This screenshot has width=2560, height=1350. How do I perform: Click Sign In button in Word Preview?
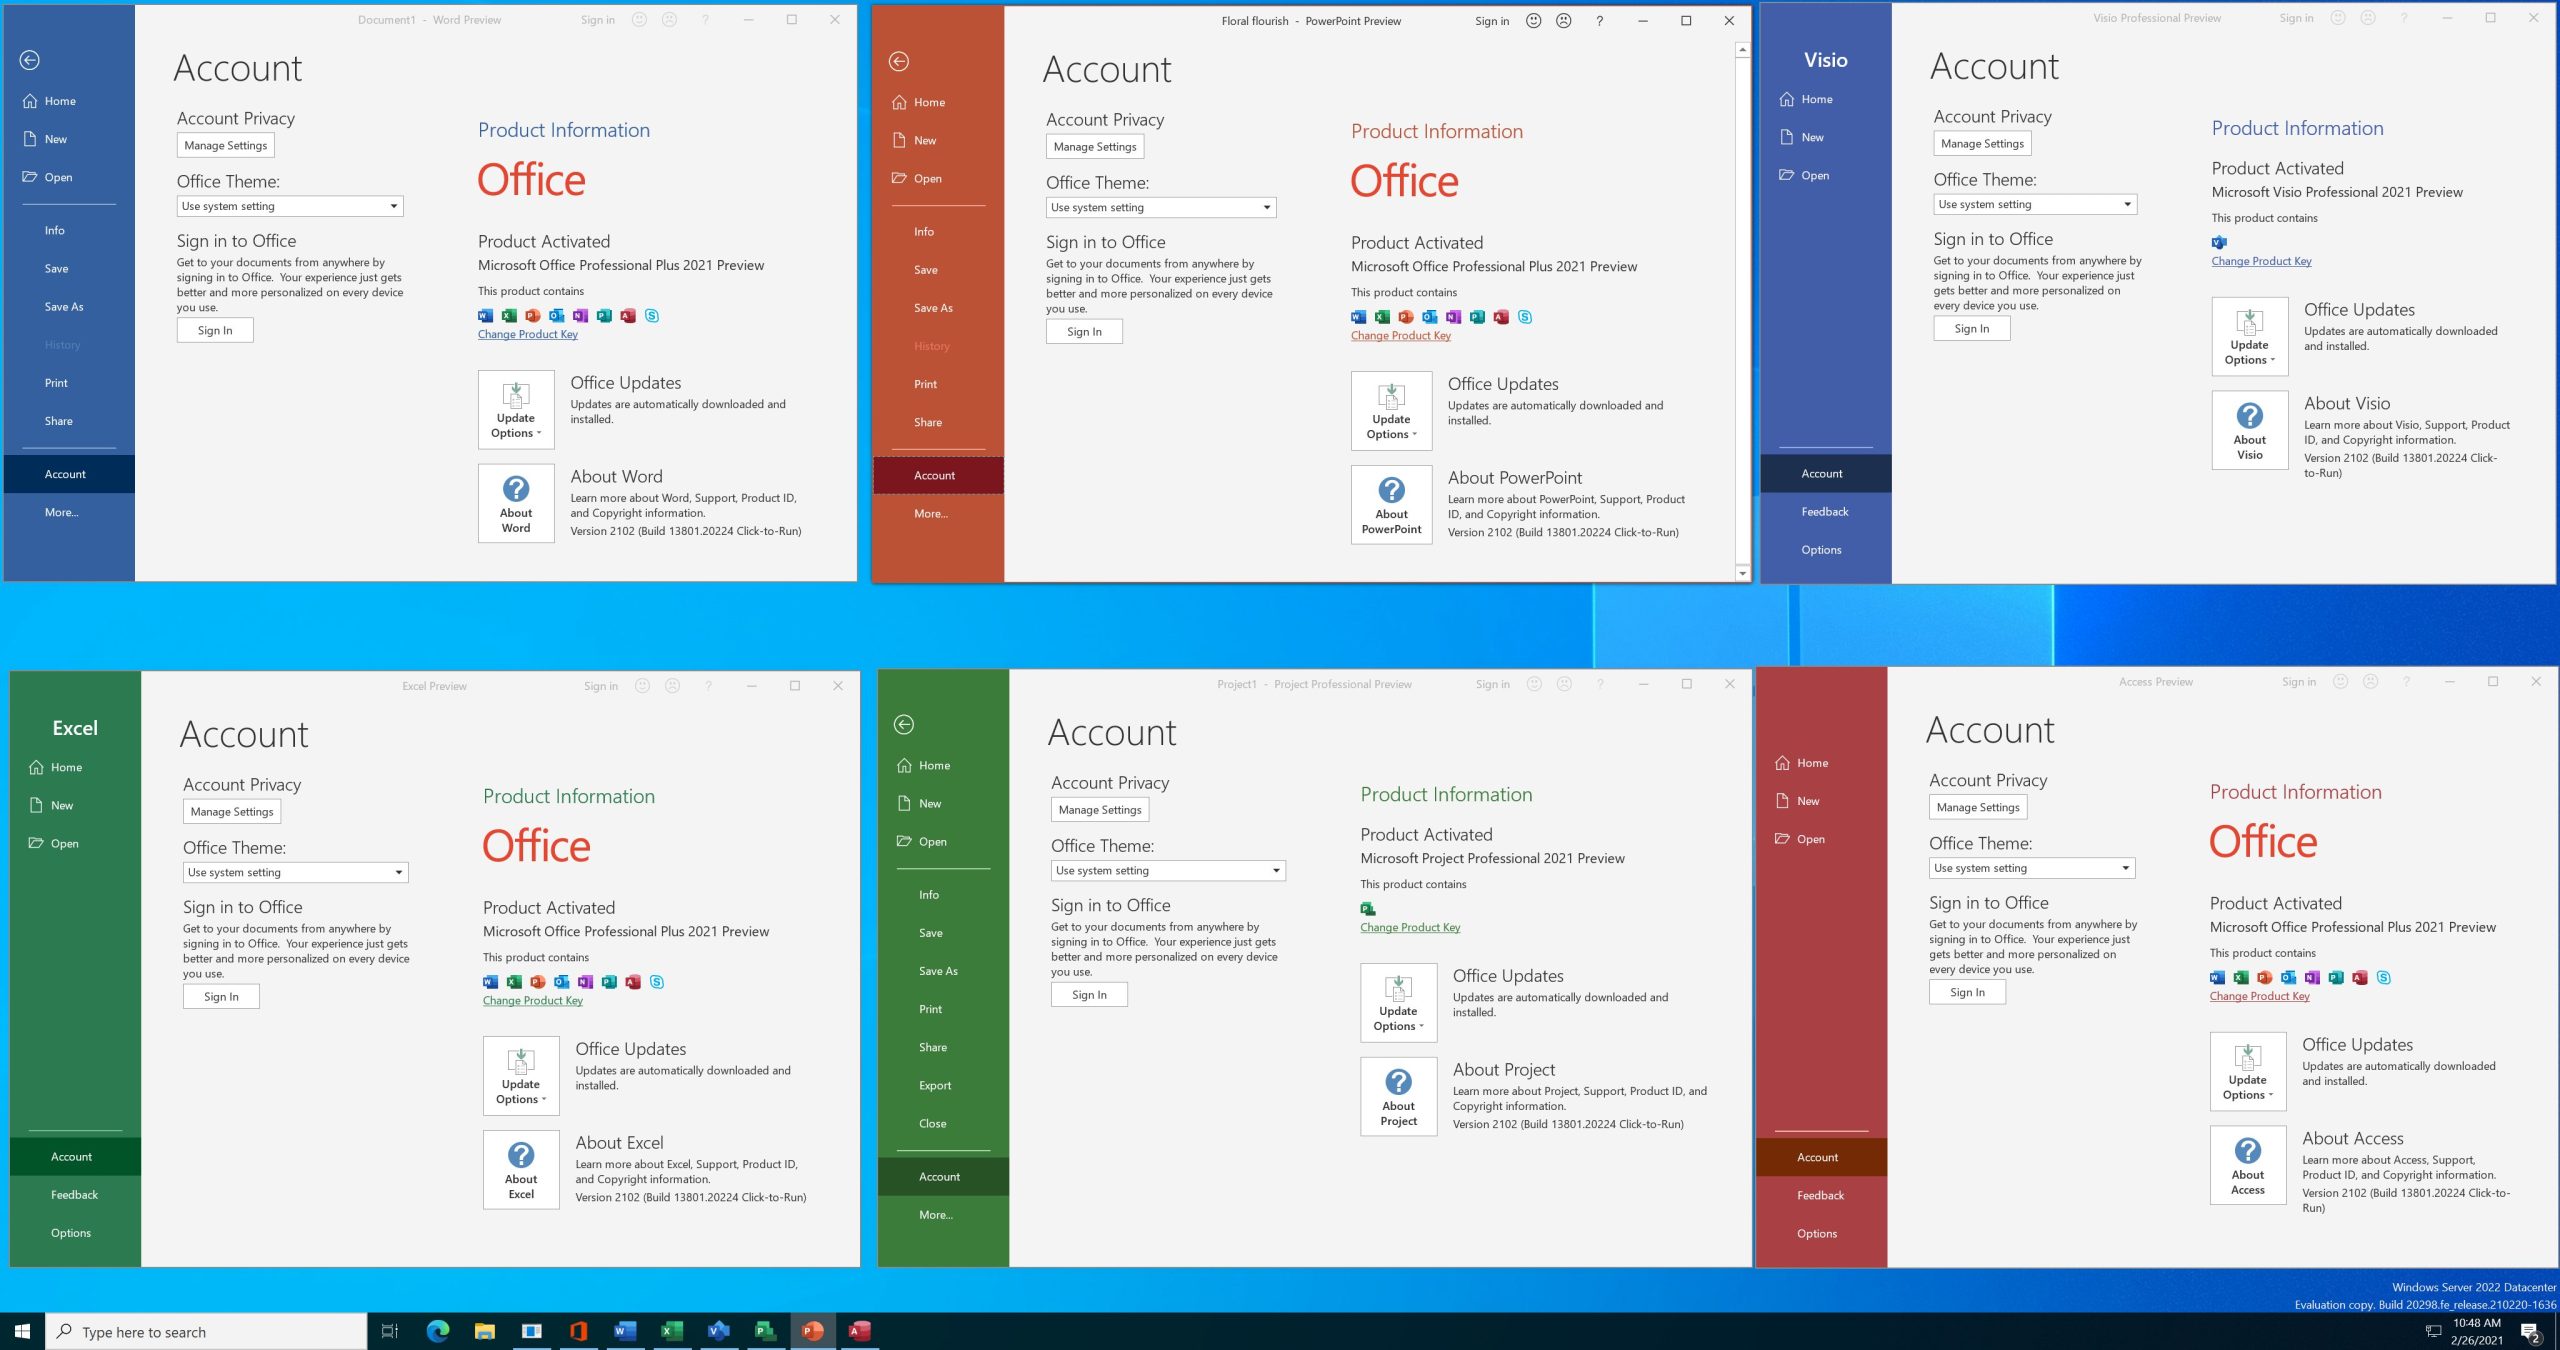coord(215,330)
